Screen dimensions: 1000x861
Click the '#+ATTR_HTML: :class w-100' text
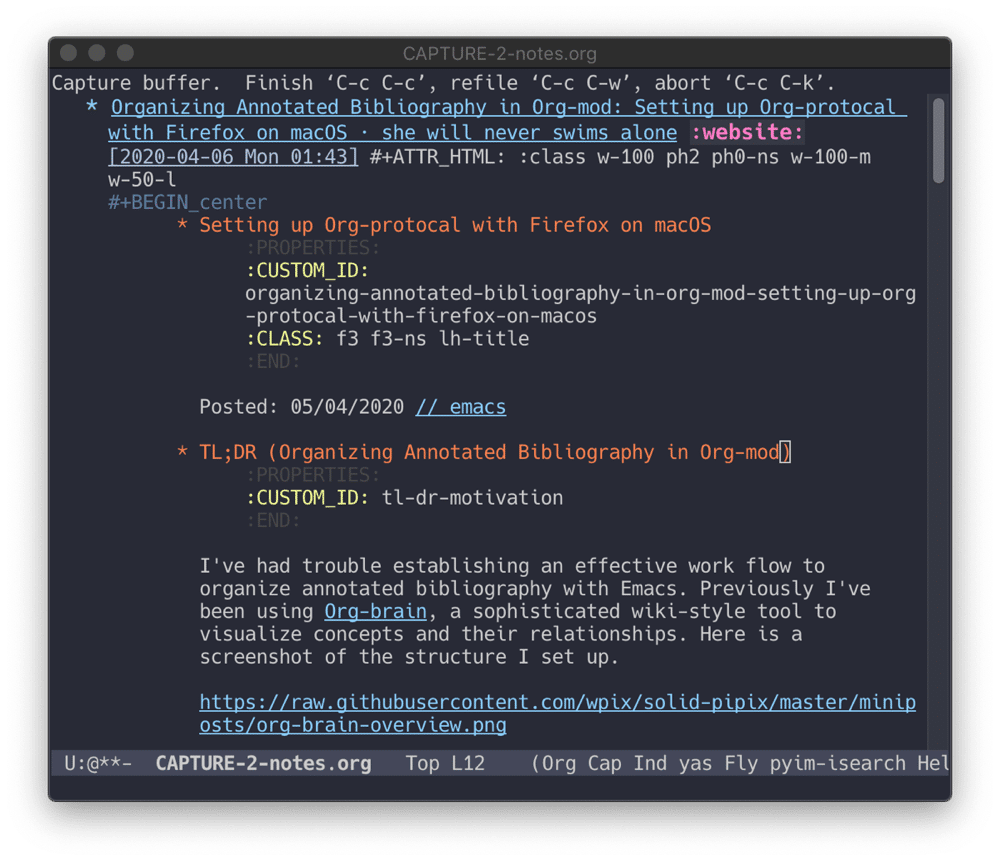pyautogui.click(x=511, y=157)
